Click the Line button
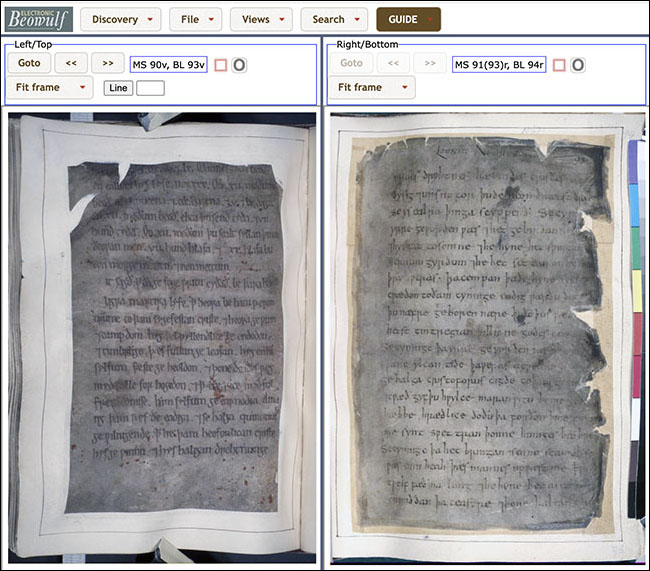 pos(118,88)
